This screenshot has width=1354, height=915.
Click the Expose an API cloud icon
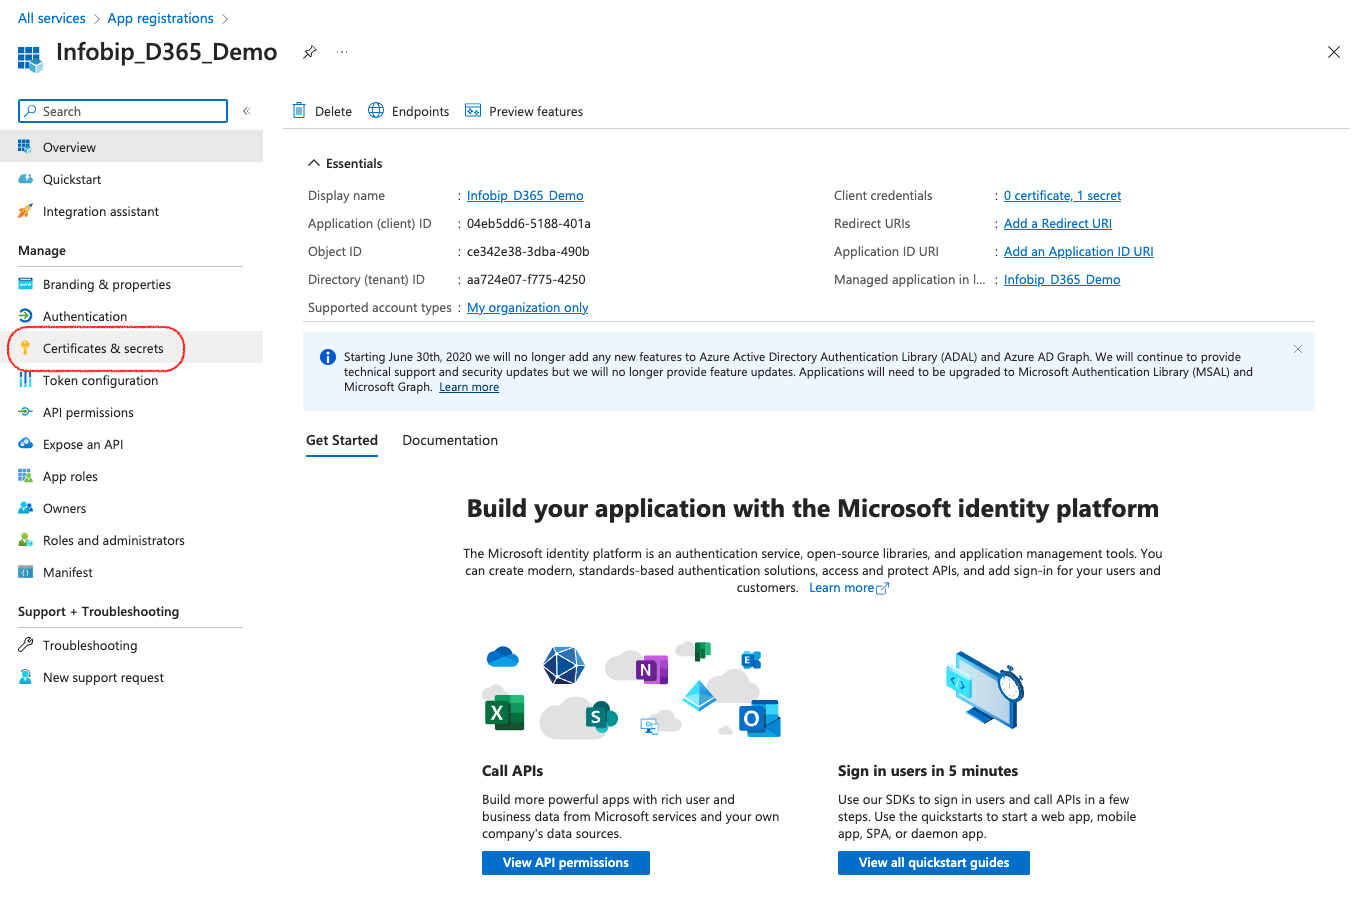(25, 444)
